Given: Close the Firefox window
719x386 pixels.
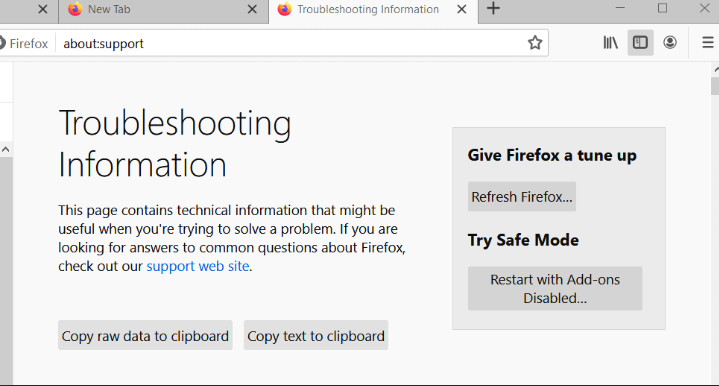Looking at the screenshot, I should click(x=704, y=8).
